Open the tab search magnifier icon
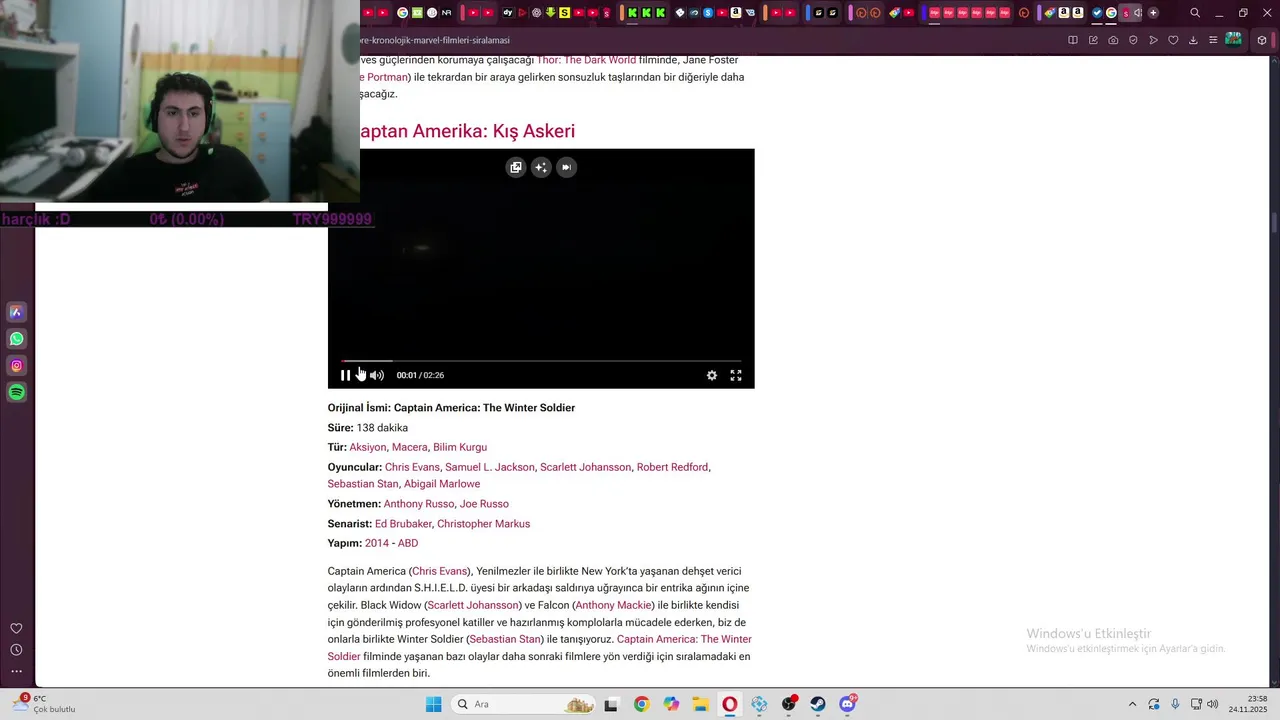1280x720 pixels. [1195, 13]
